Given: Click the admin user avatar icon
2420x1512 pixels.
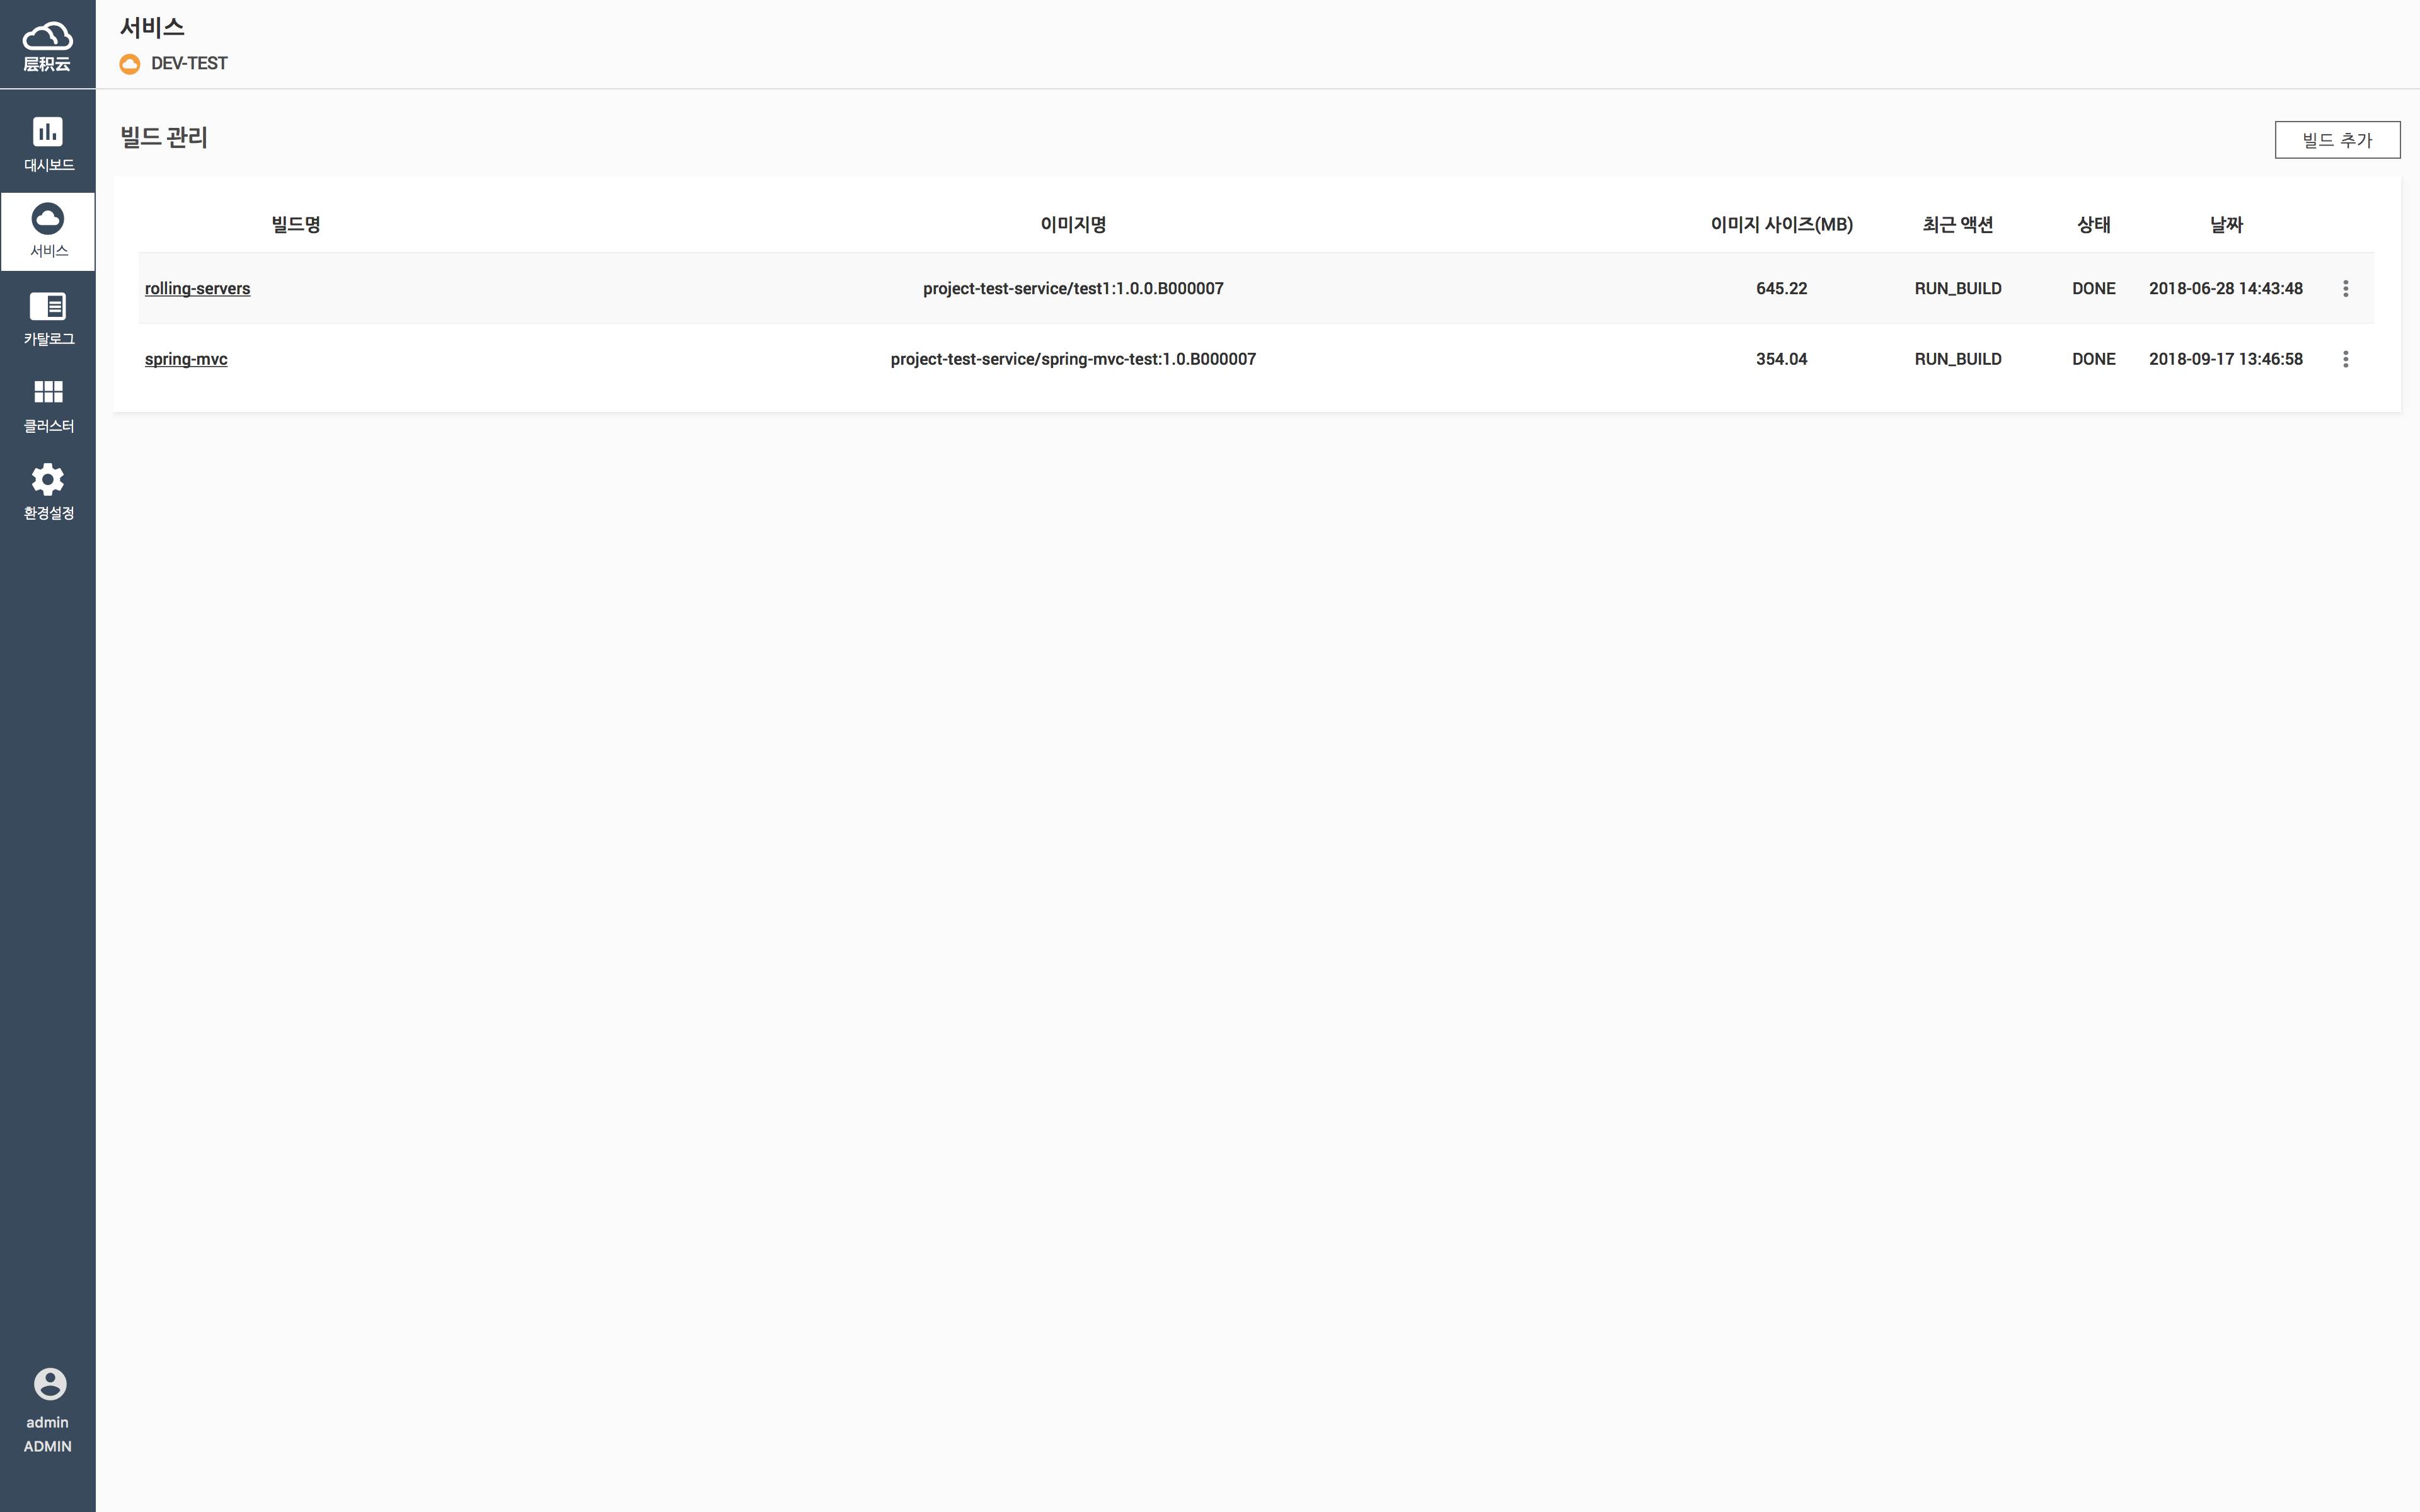Looking at the screenshot, I should 49,1384.
